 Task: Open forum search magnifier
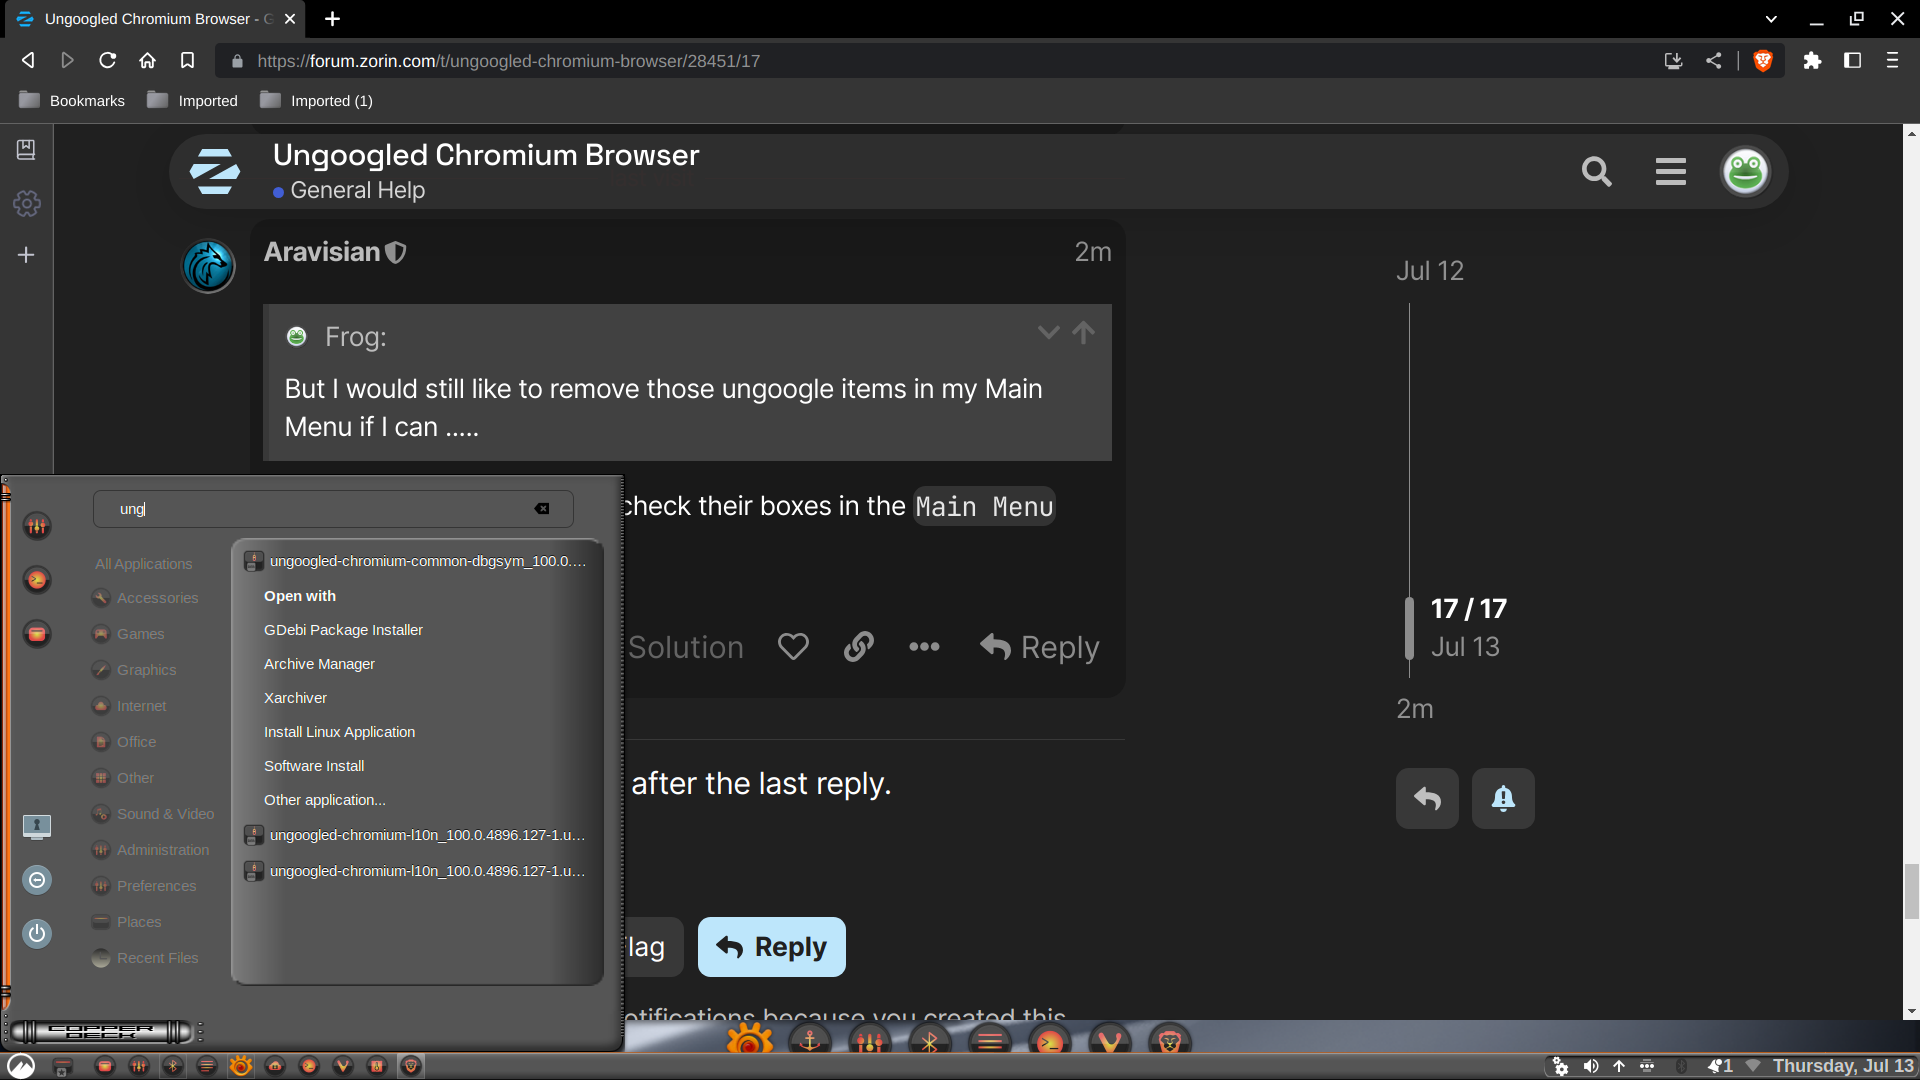[1597, 172]
